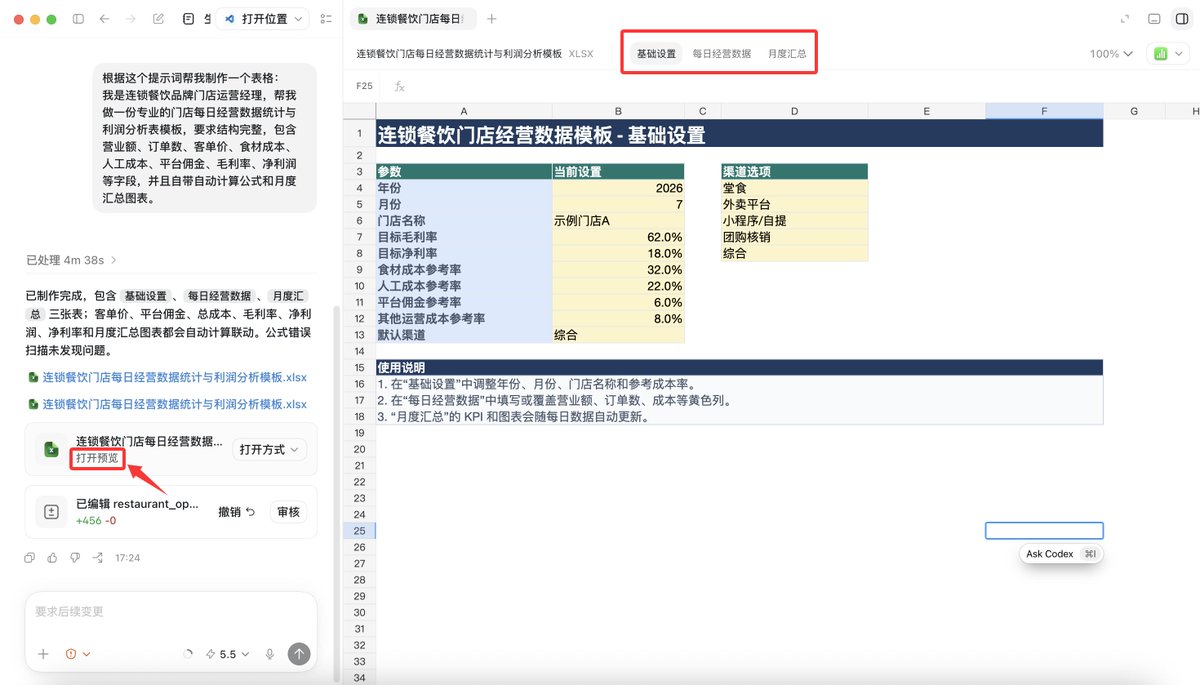Open the 5.5 model selector dropdown
Screen dimensions: 1200x685
227,654
